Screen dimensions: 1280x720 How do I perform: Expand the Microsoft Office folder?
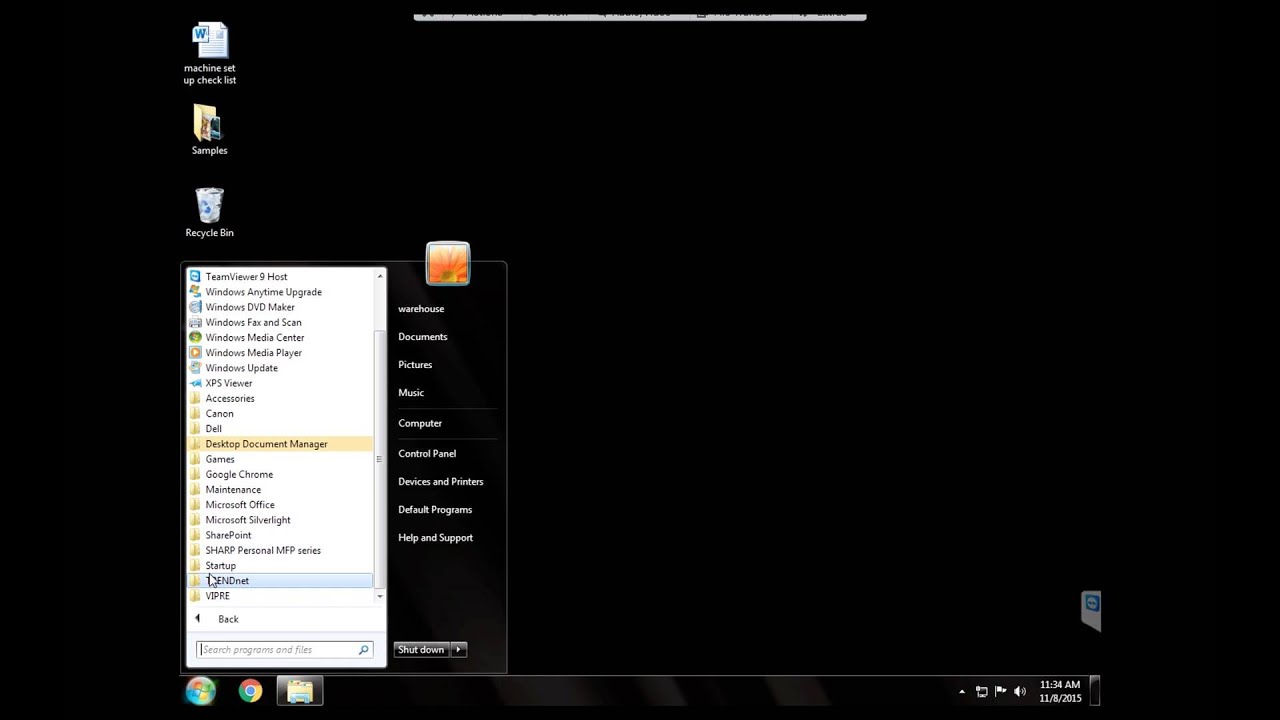point(280,505)
